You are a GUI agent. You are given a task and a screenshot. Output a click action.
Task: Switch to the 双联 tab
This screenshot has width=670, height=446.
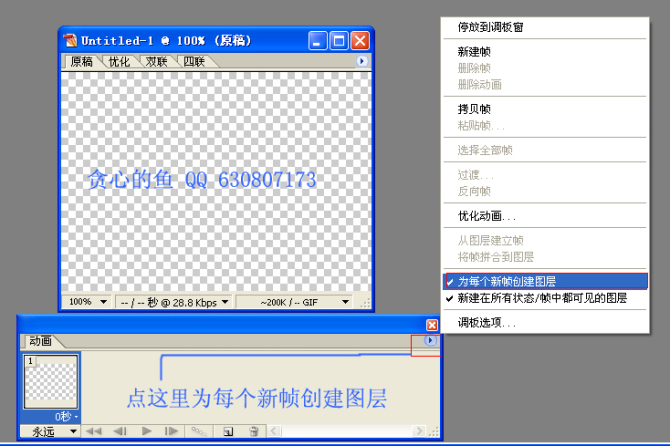click(157, 62)
